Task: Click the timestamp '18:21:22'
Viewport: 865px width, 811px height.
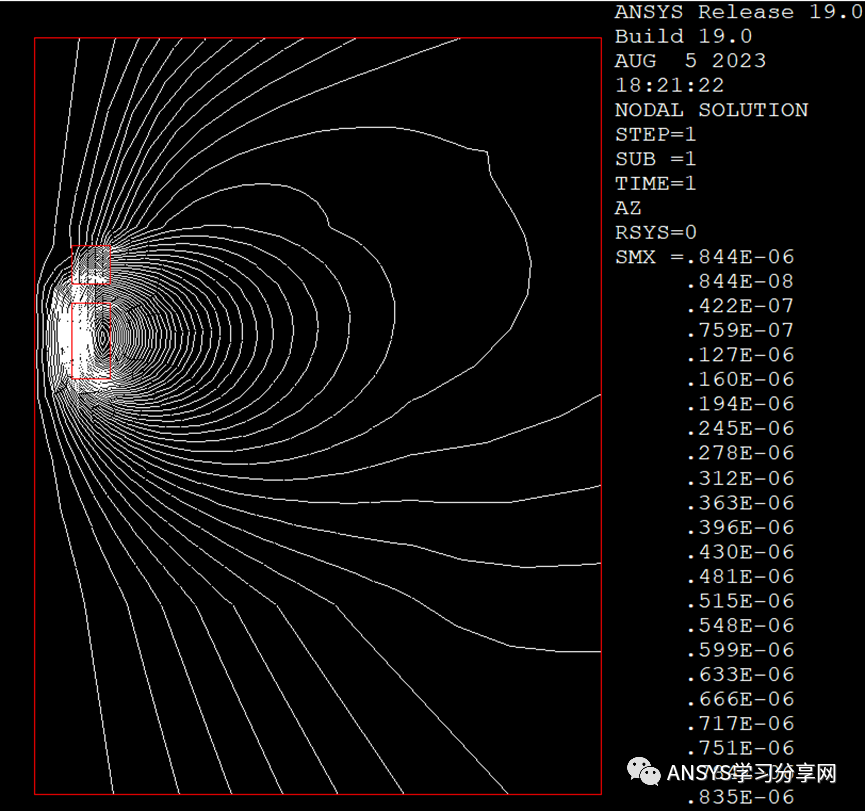Action: 670,86
